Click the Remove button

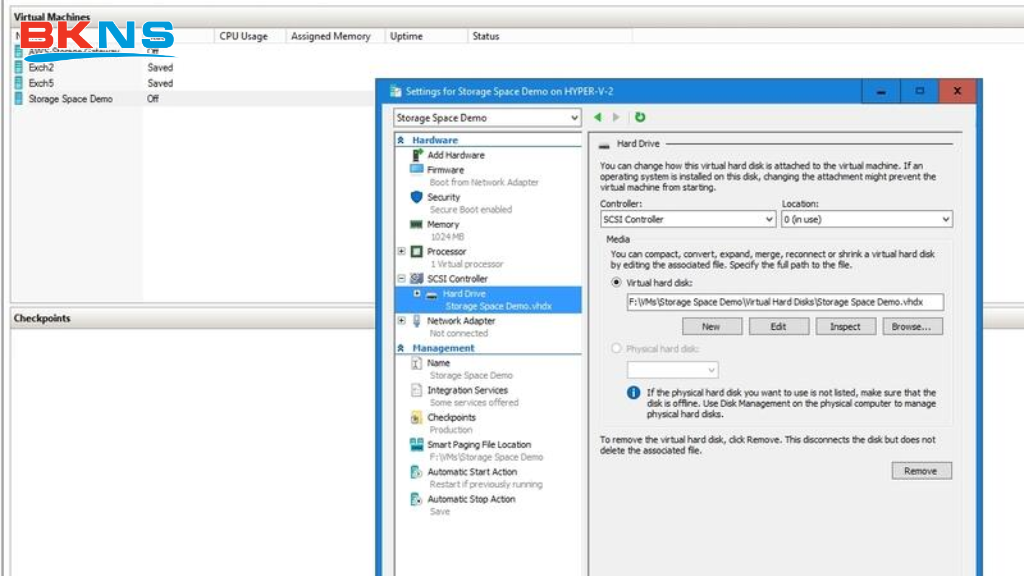[920, 471]
